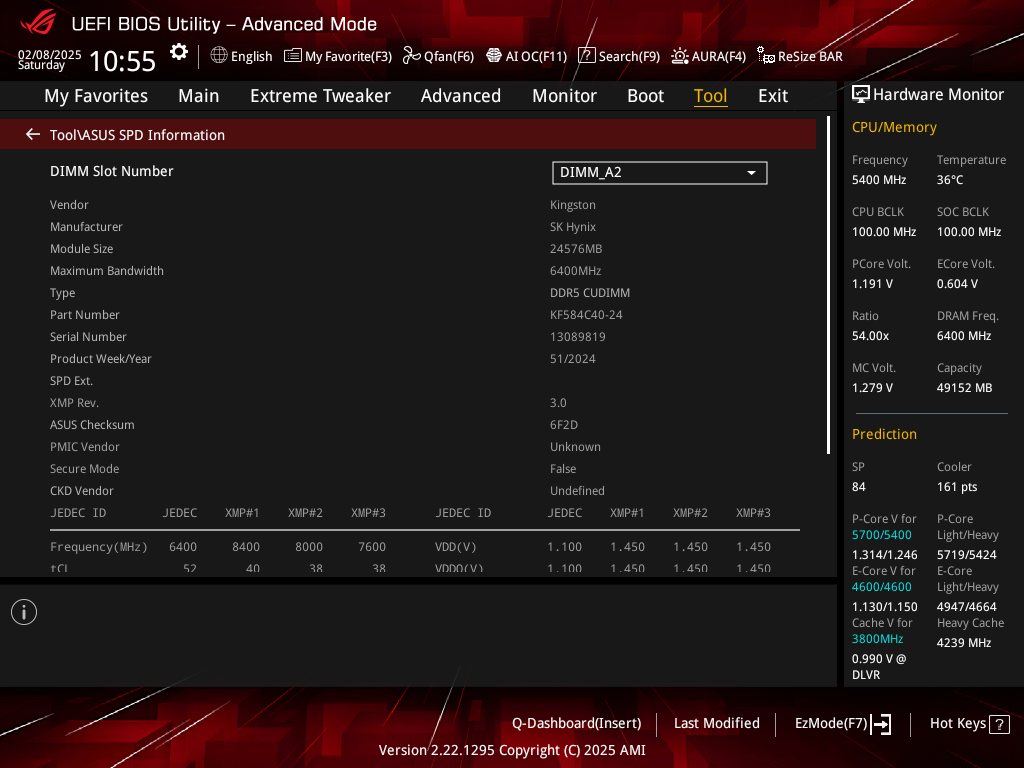The height and width of the screenshot is (768, 1024).
Task: Click the Vendor value Kingston
Action: click(x=572, y=204)
